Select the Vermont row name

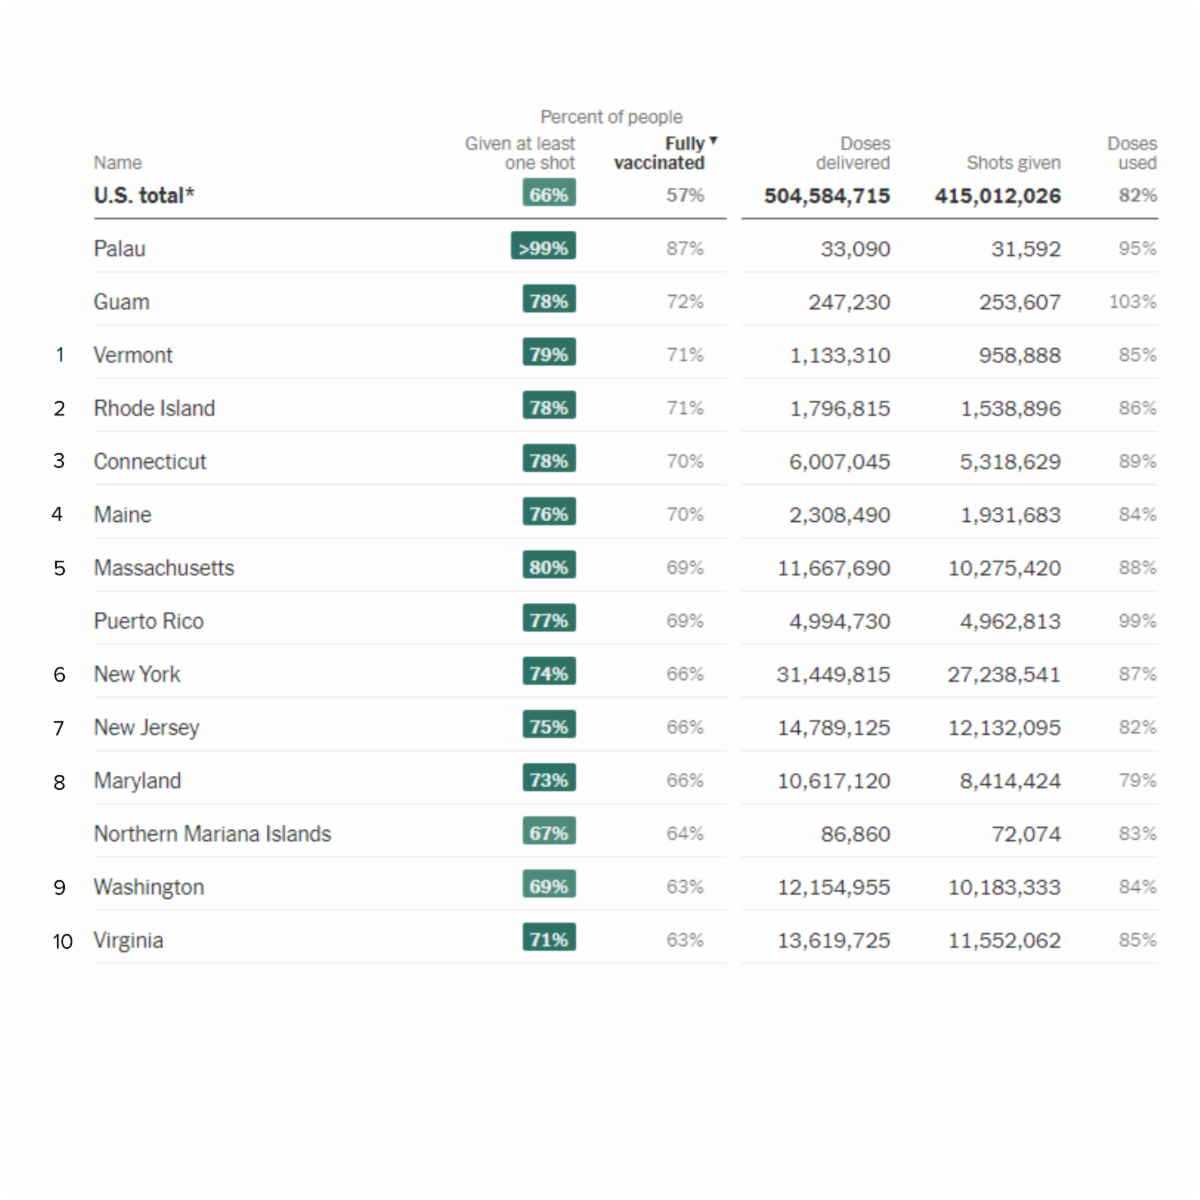coord(133,355)
